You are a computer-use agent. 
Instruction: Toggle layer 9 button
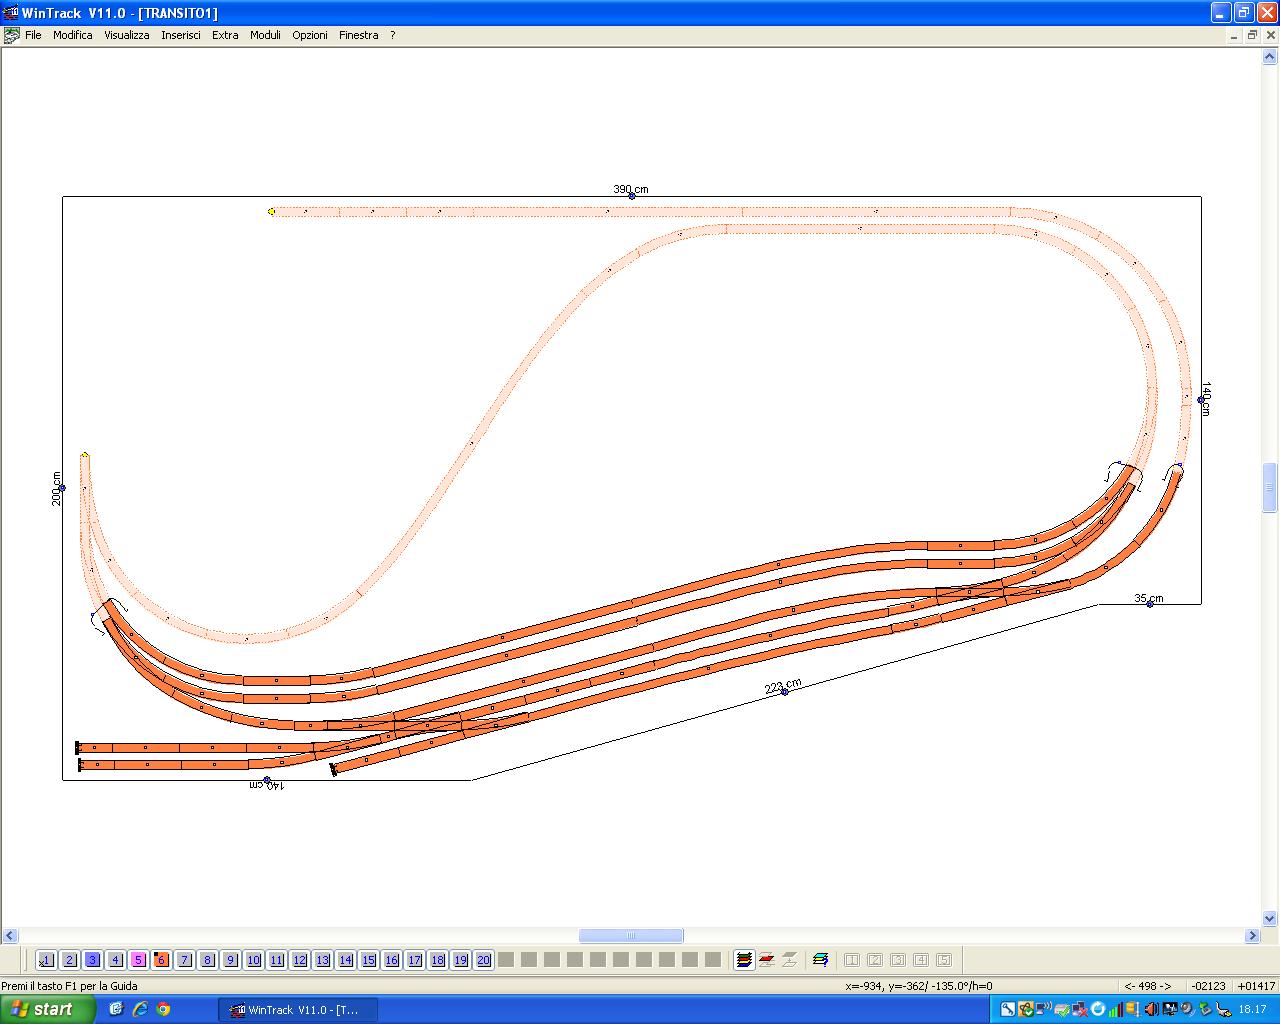coord(230,960)
